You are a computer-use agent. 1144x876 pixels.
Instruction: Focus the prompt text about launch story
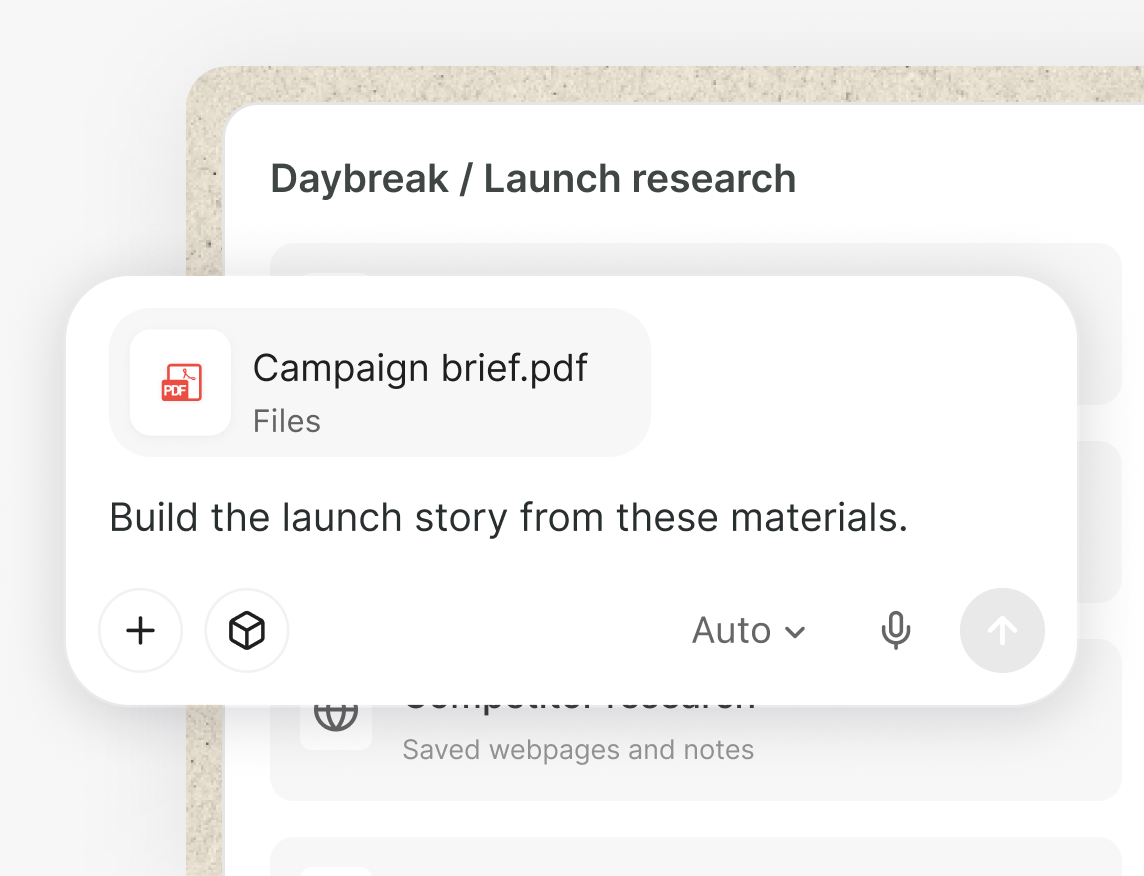tap(509, 517)
